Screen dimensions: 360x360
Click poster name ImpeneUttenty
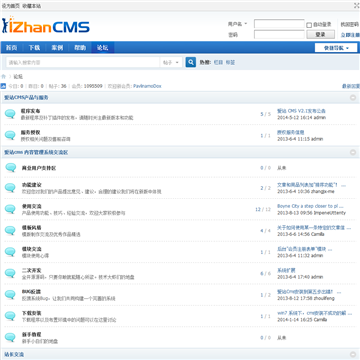330,213
